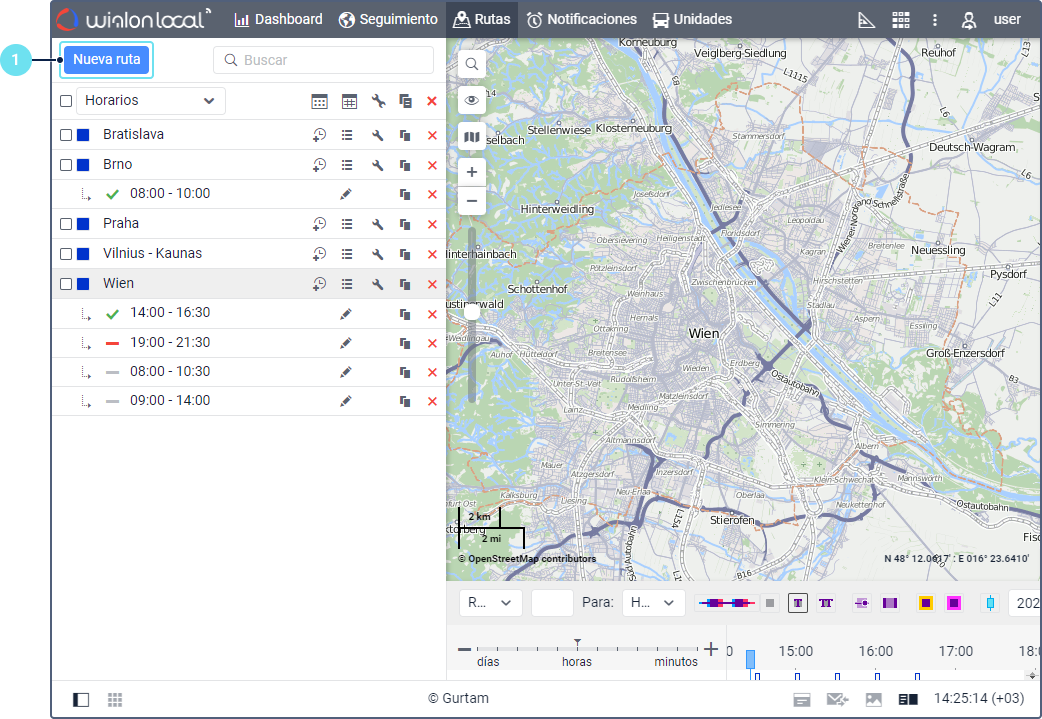This screenshot has width=1042, height=719.
Task: Open the user account menu
Action: (x=991, y=20)
